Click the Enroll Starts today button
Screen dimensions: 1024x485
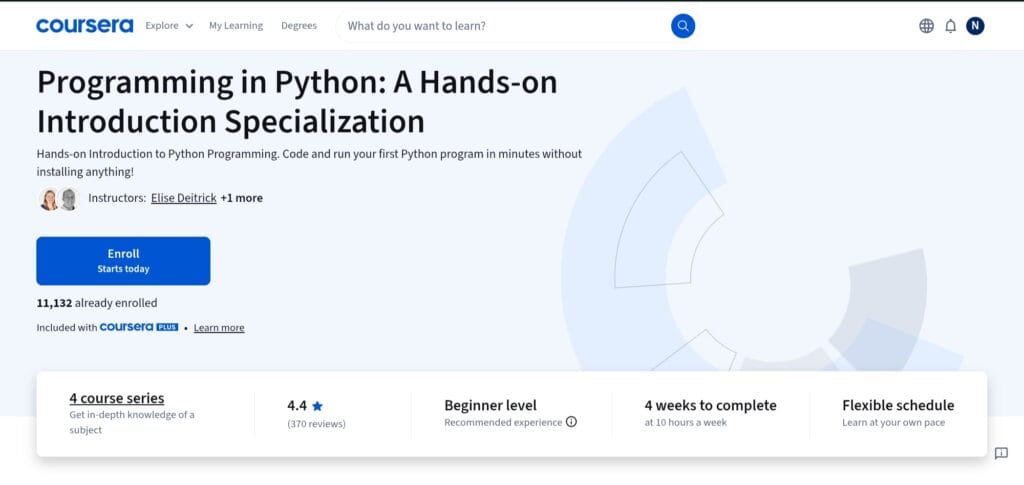point(123,261)
